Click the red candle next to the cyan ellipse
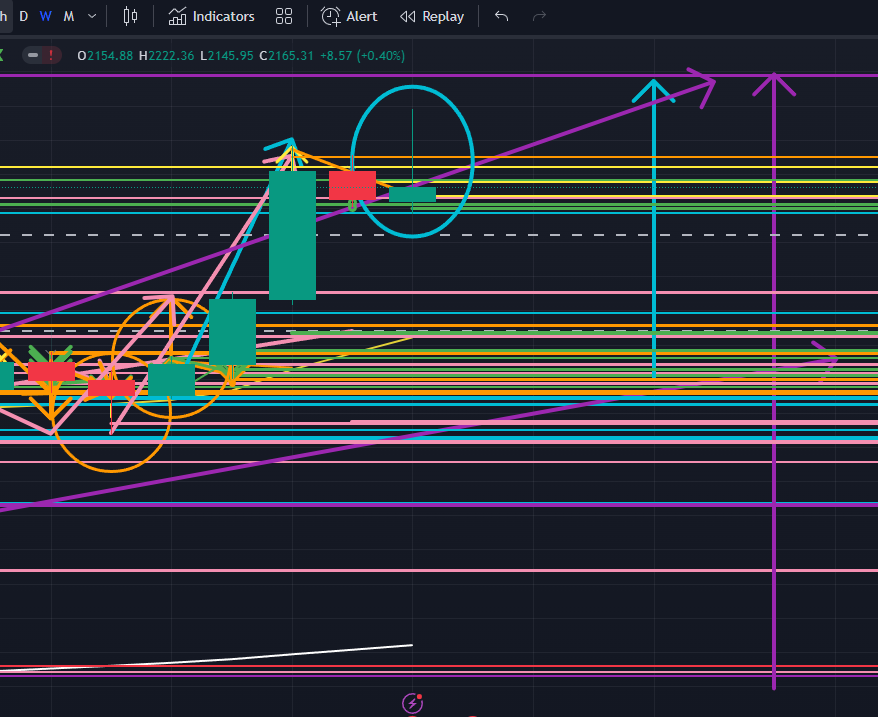 [352, 184]
